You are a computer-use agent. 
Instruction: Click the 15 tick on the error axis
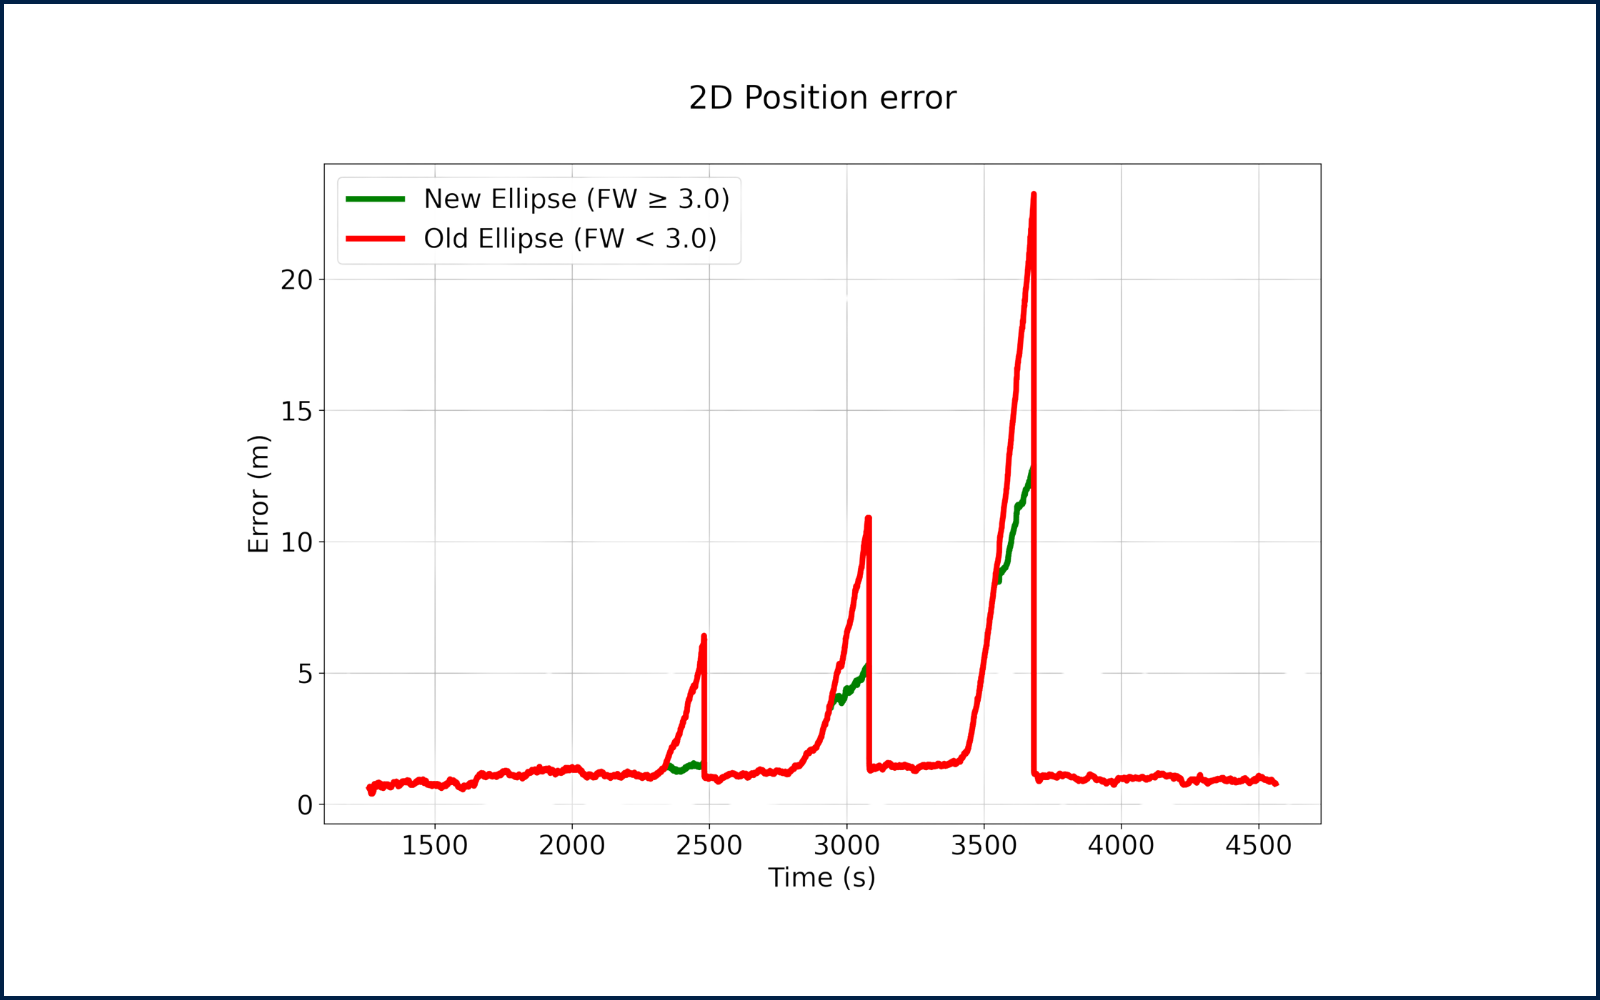[297, 411]
